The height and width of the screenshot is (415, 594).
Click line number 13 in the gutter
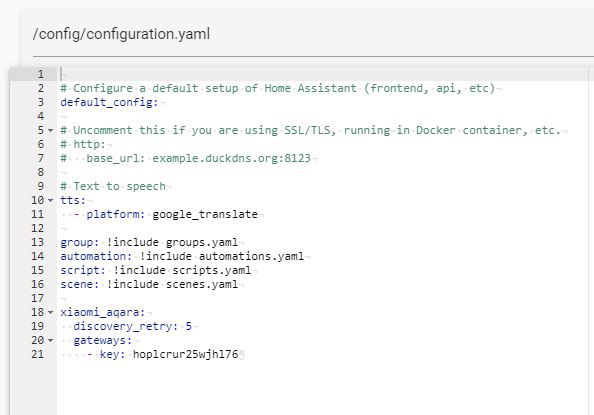click(x=38, y=242)
